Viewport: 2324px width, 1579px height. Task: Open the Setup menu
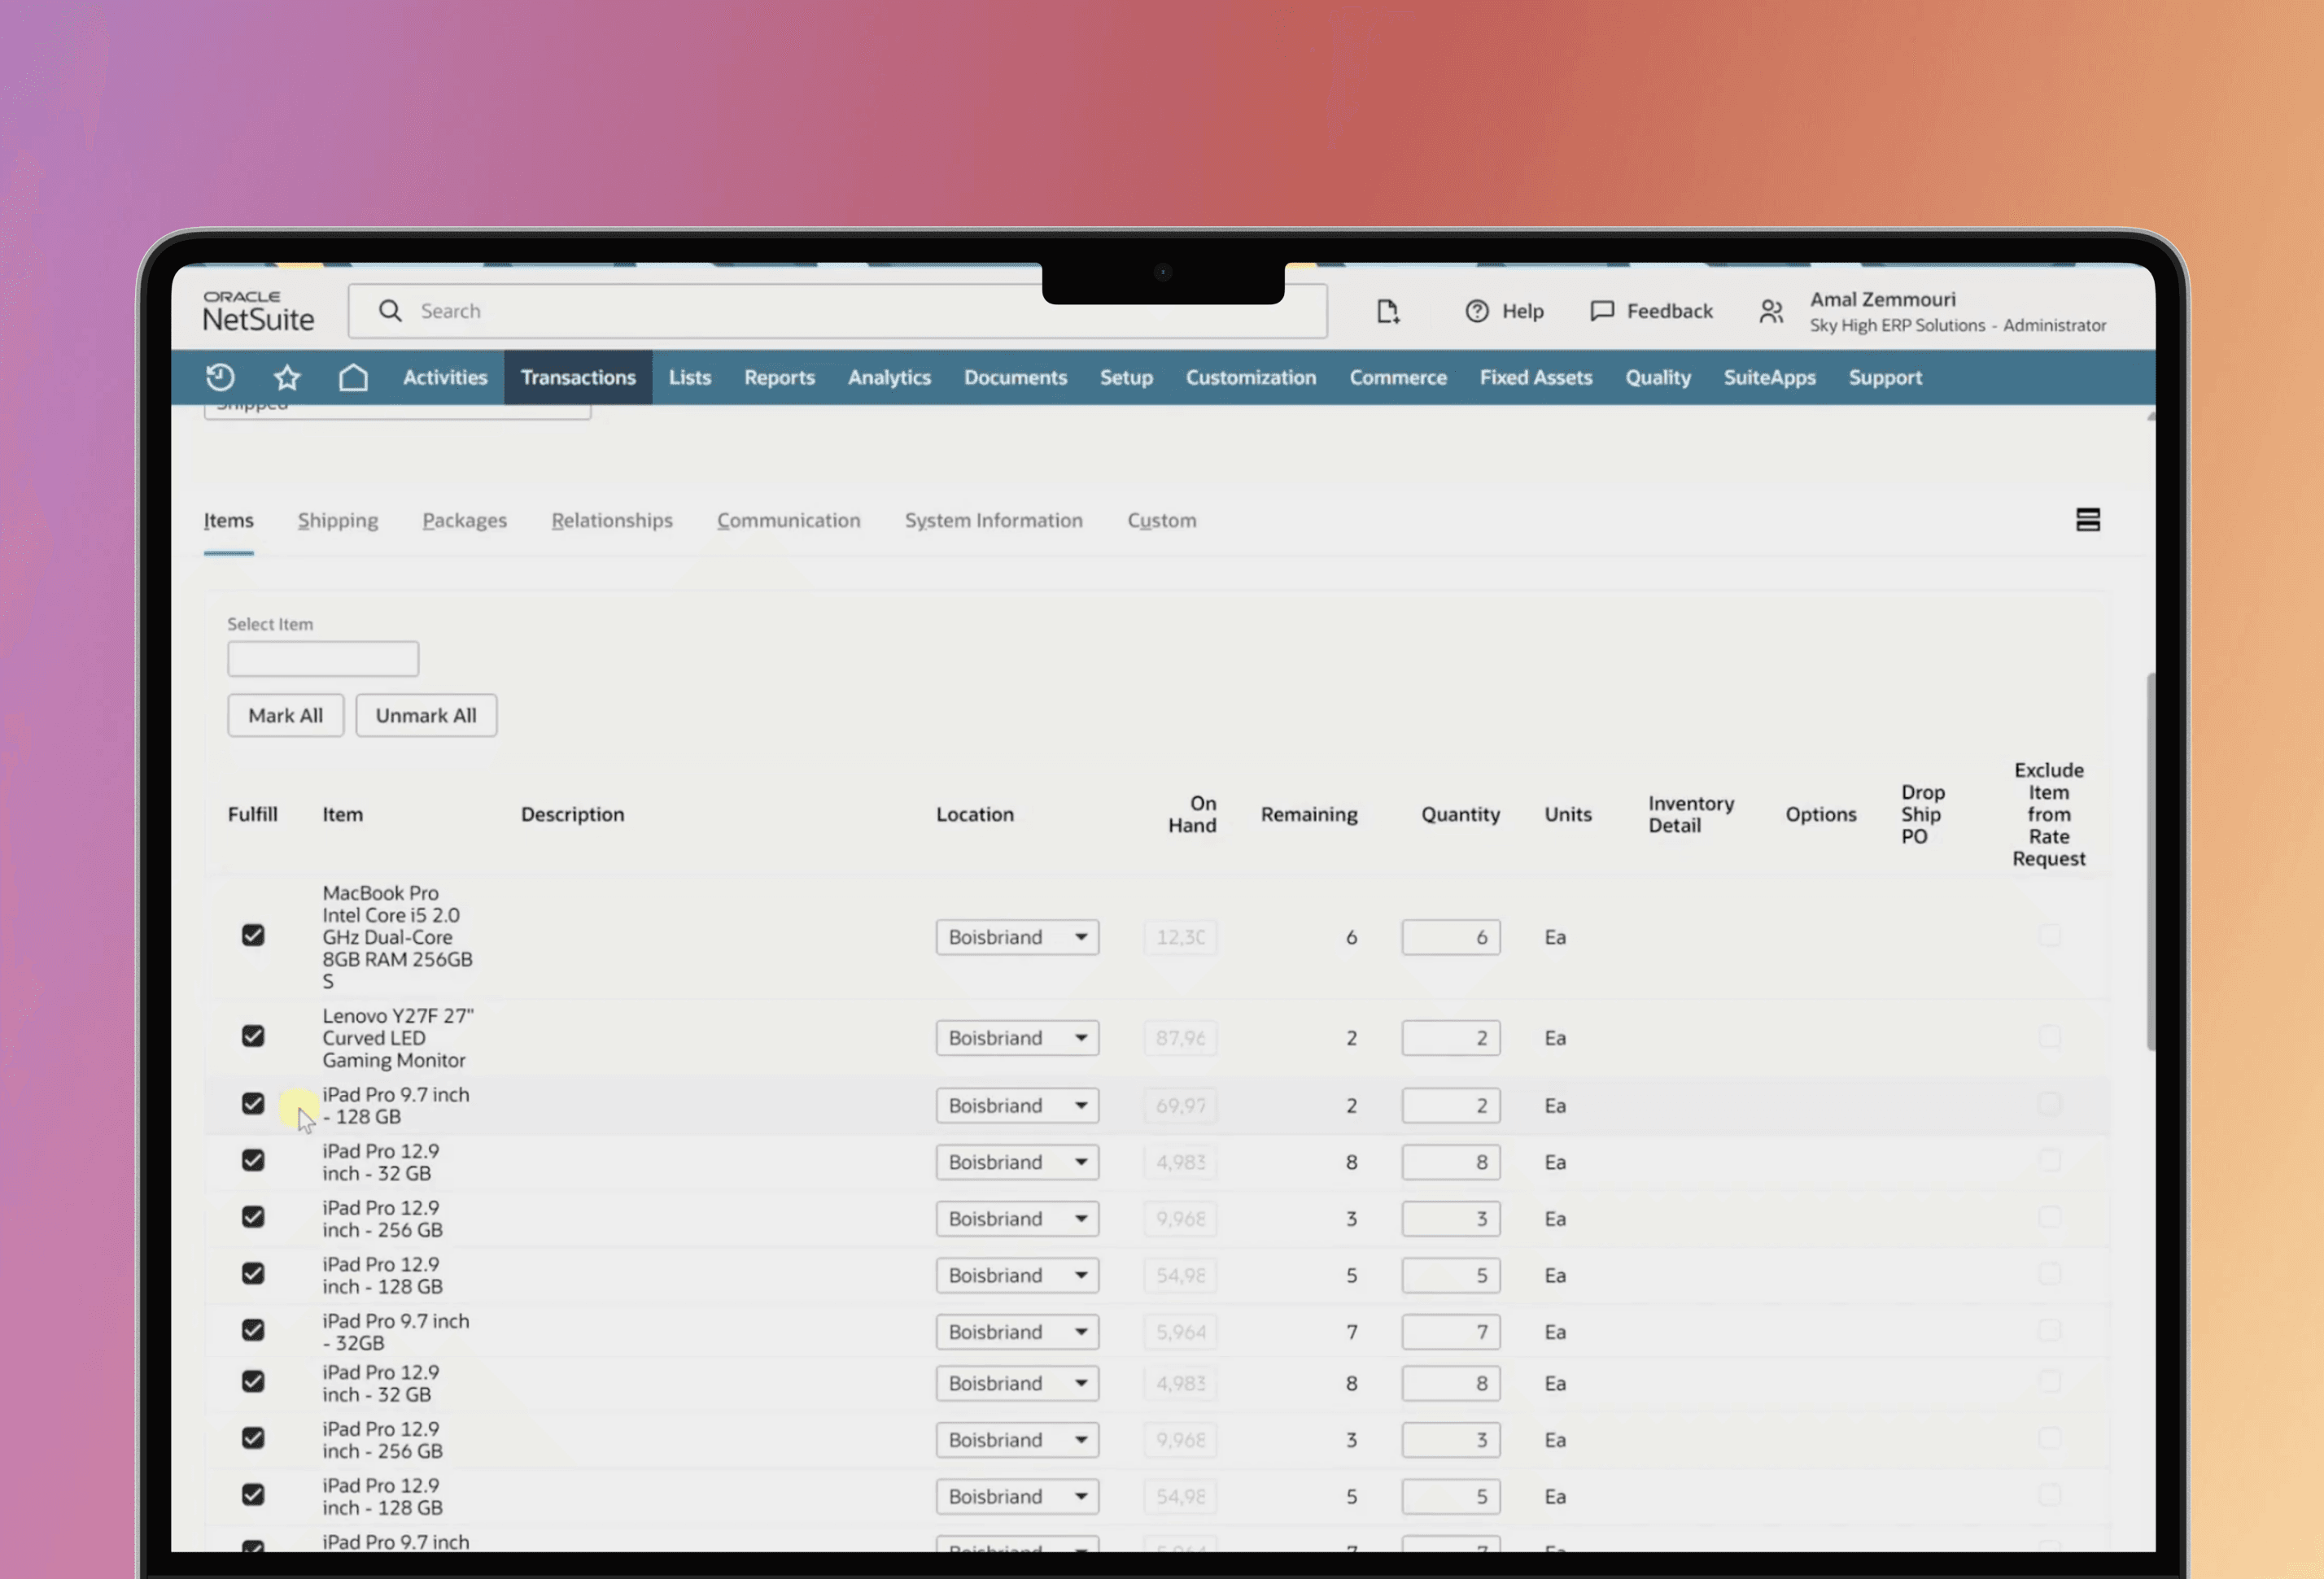click(x=1126, y=377)
